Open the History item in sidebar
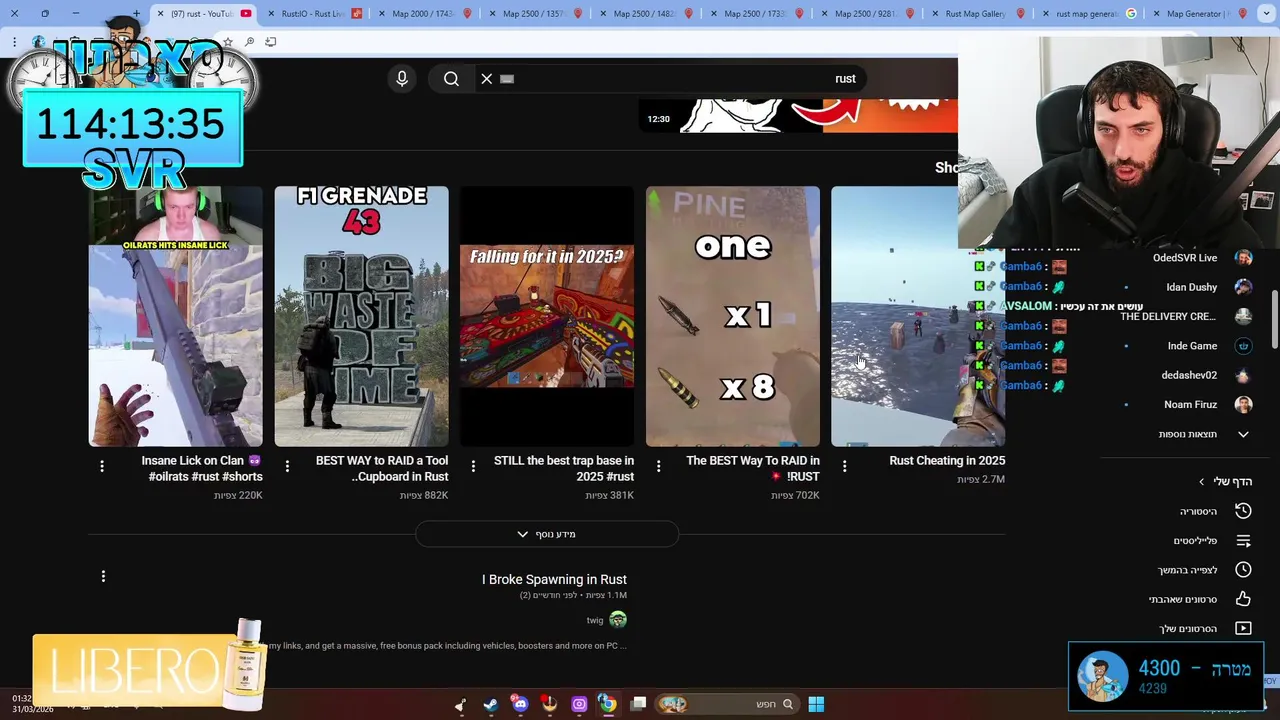This screenshot has width=1280, height=720. [x=1198, y=511]
